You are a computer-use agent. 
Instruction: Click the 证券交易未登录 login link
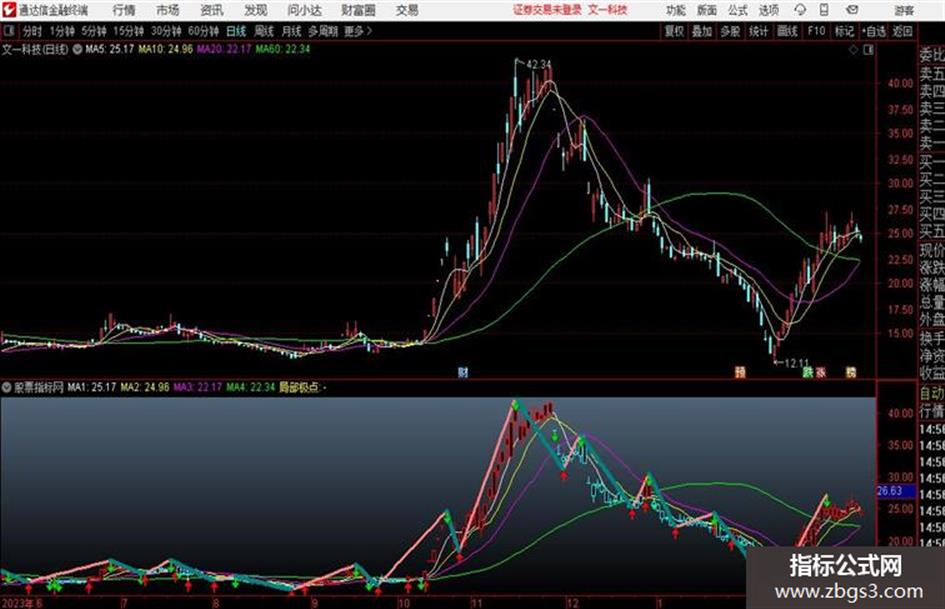point(547,10)
